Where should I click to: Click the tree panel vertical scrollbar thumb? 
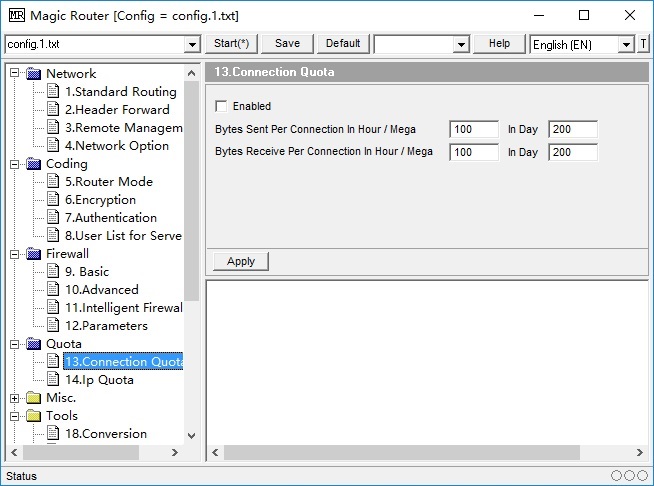point(191,191)
